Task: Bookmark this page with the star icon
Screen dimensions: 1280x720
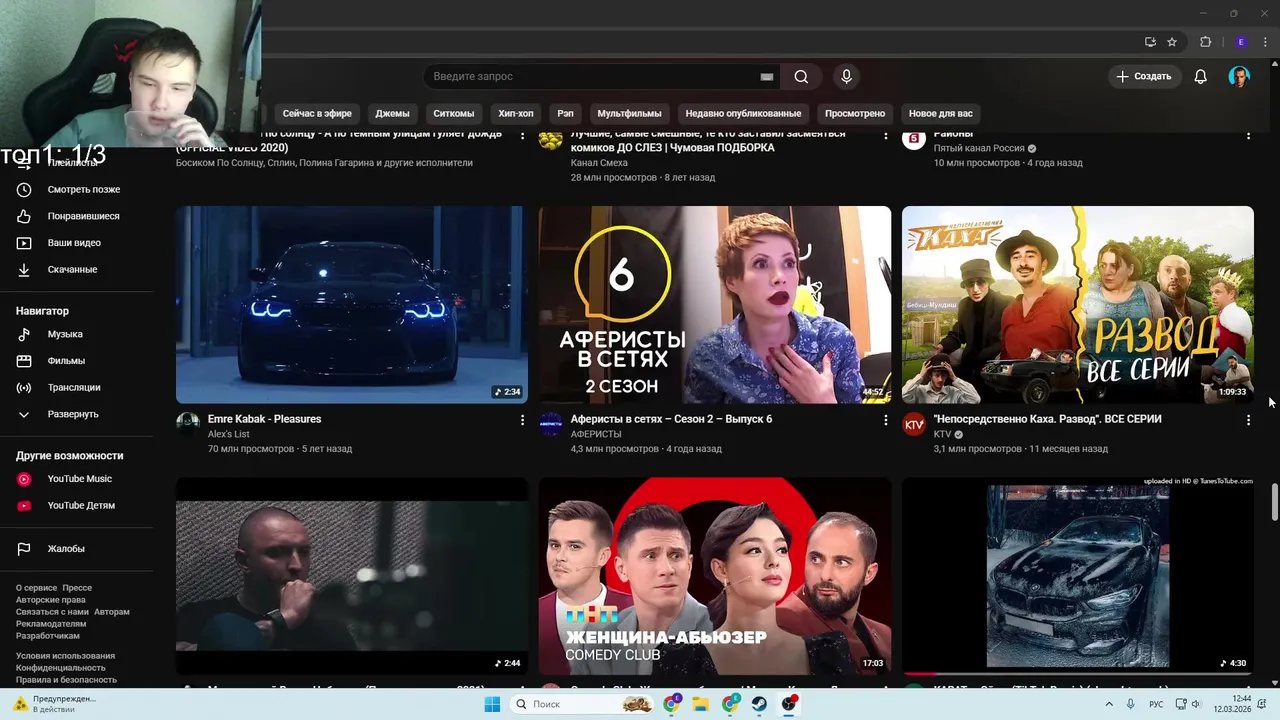Action: tap(1172, 42)
